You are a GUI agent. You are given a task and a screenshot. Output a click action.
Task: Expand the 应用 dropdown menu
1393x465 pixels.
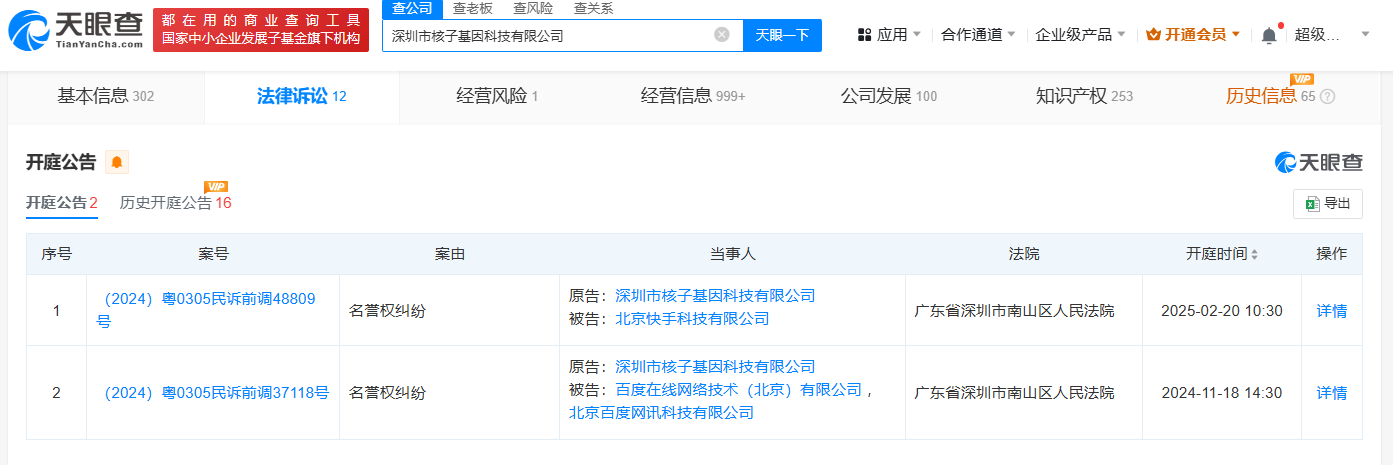(x=915, y=35)
